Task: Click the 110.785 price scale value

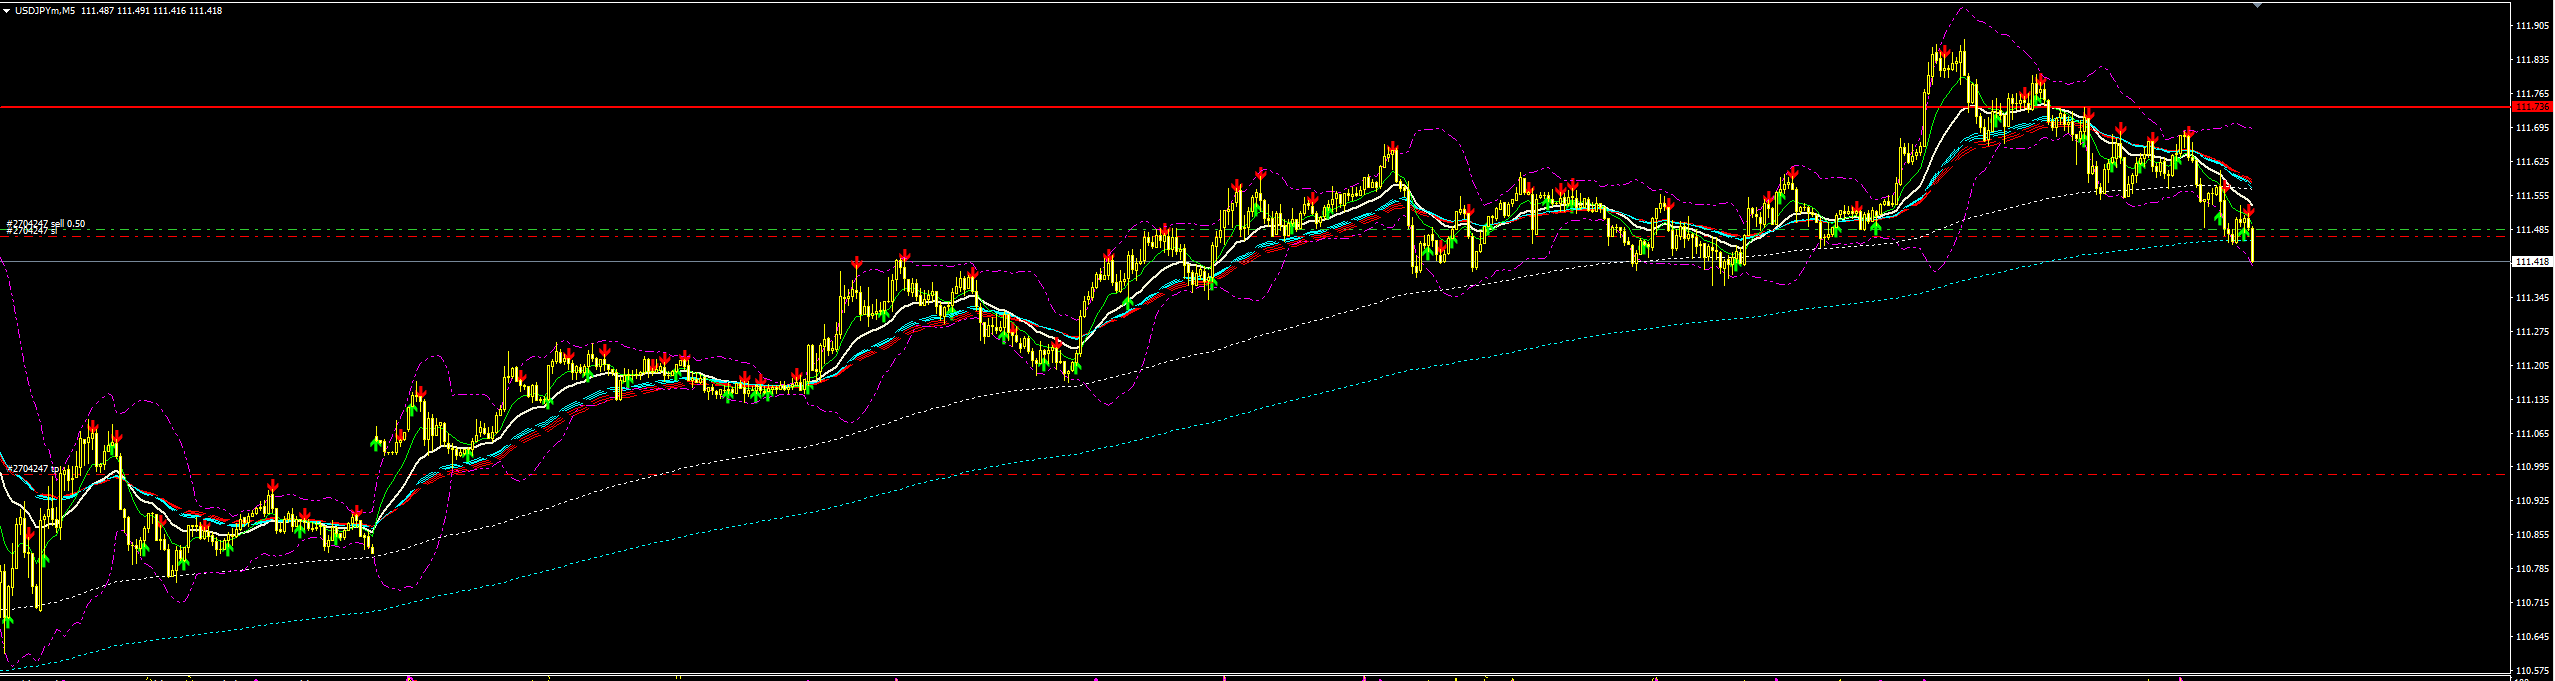Action: click(x=2531, y=569)
